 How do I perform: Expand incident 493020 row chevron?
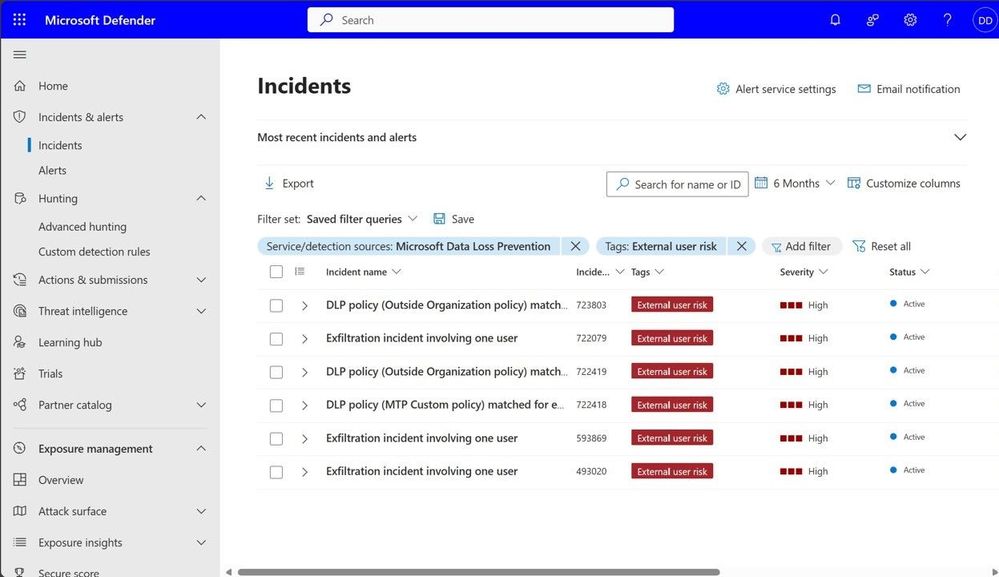point(305,472)
